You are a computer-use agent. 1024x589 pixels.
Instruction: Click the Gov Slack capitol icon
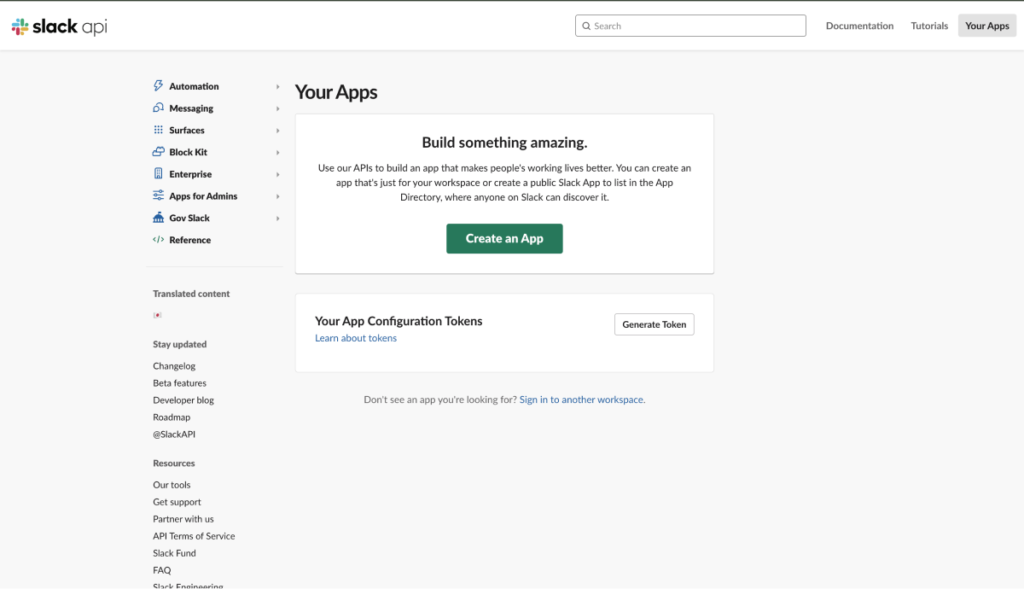point(158,218)
